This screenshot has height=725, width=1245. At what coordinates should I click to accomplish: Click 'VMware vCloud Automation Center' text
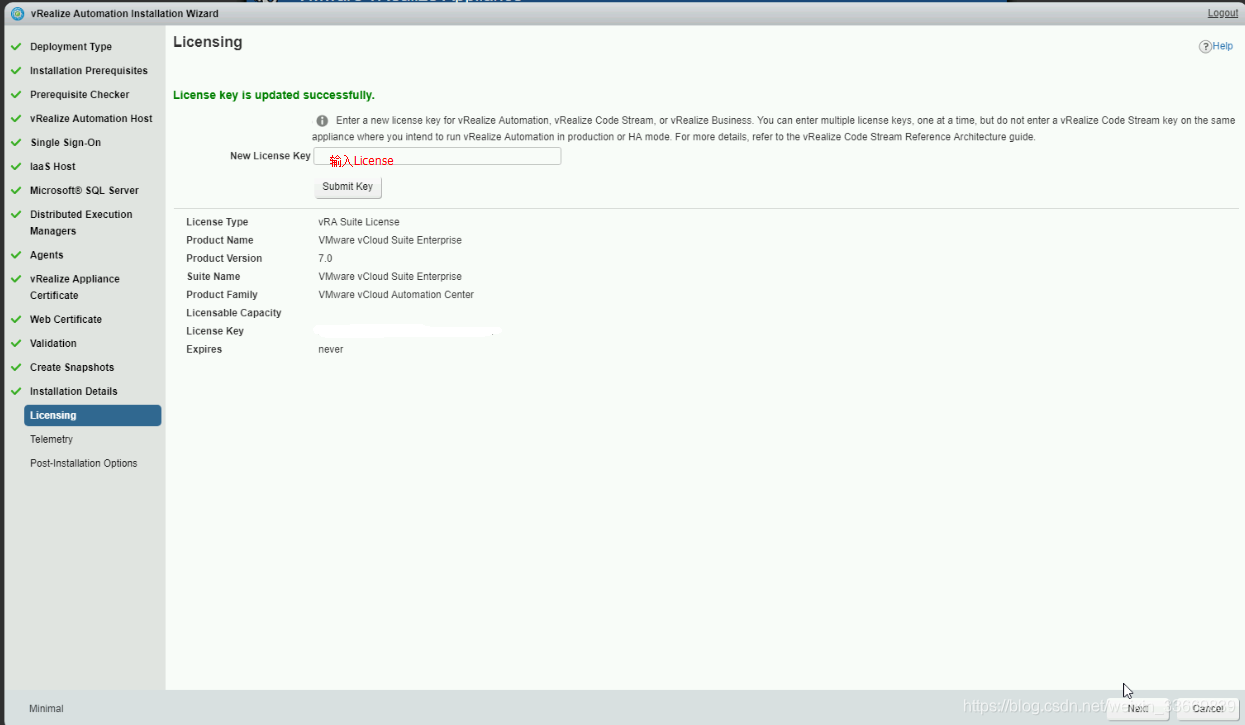point(396,295)
